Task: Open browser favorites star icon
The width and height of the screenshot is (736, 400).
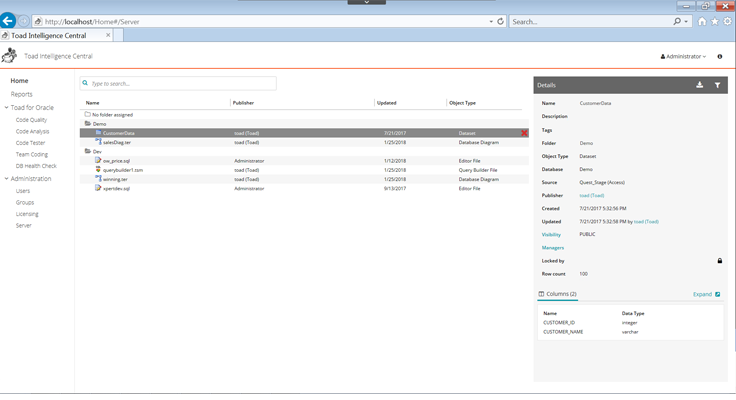Action: pos(714,21)
